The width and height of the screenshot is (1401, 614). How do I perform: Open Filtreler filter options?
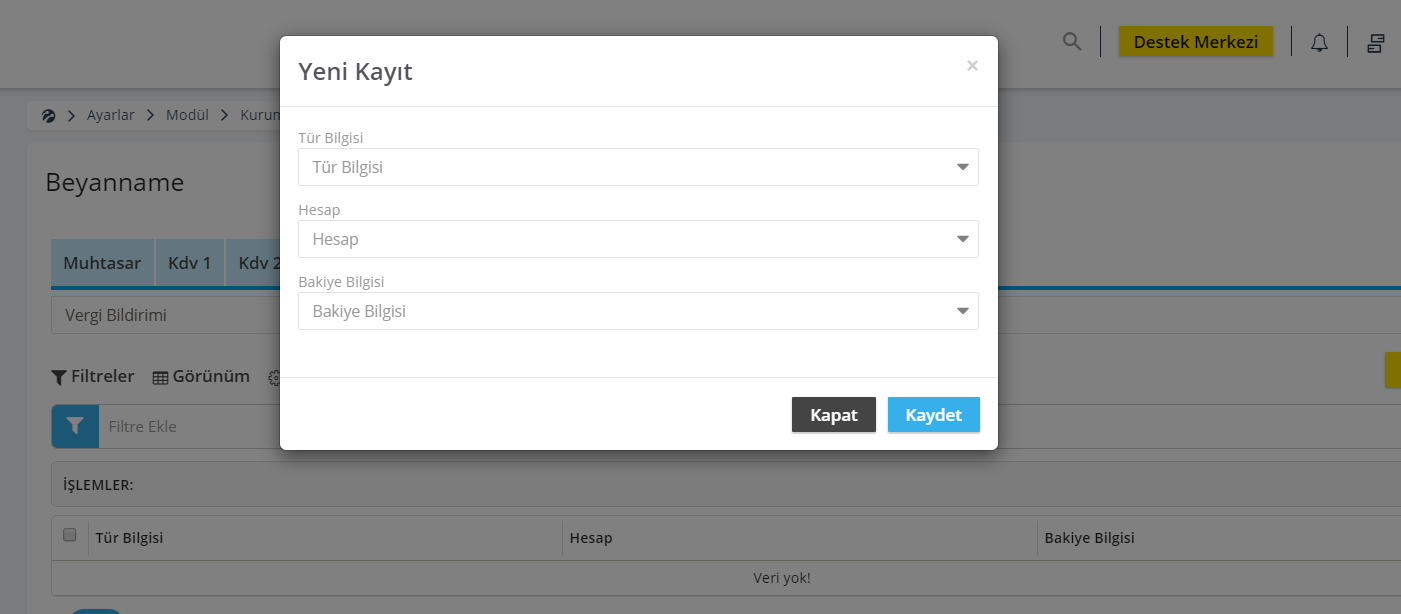[x=93, y=377]
